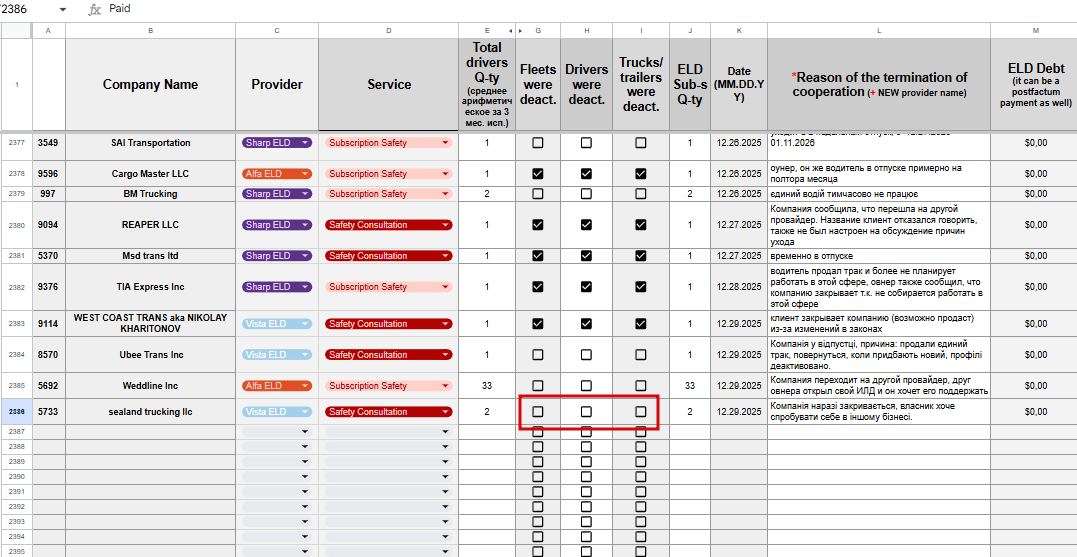Click the Reason of the termination header cell
This screenshot has width=1077, height=557.
tap(879, 84)
